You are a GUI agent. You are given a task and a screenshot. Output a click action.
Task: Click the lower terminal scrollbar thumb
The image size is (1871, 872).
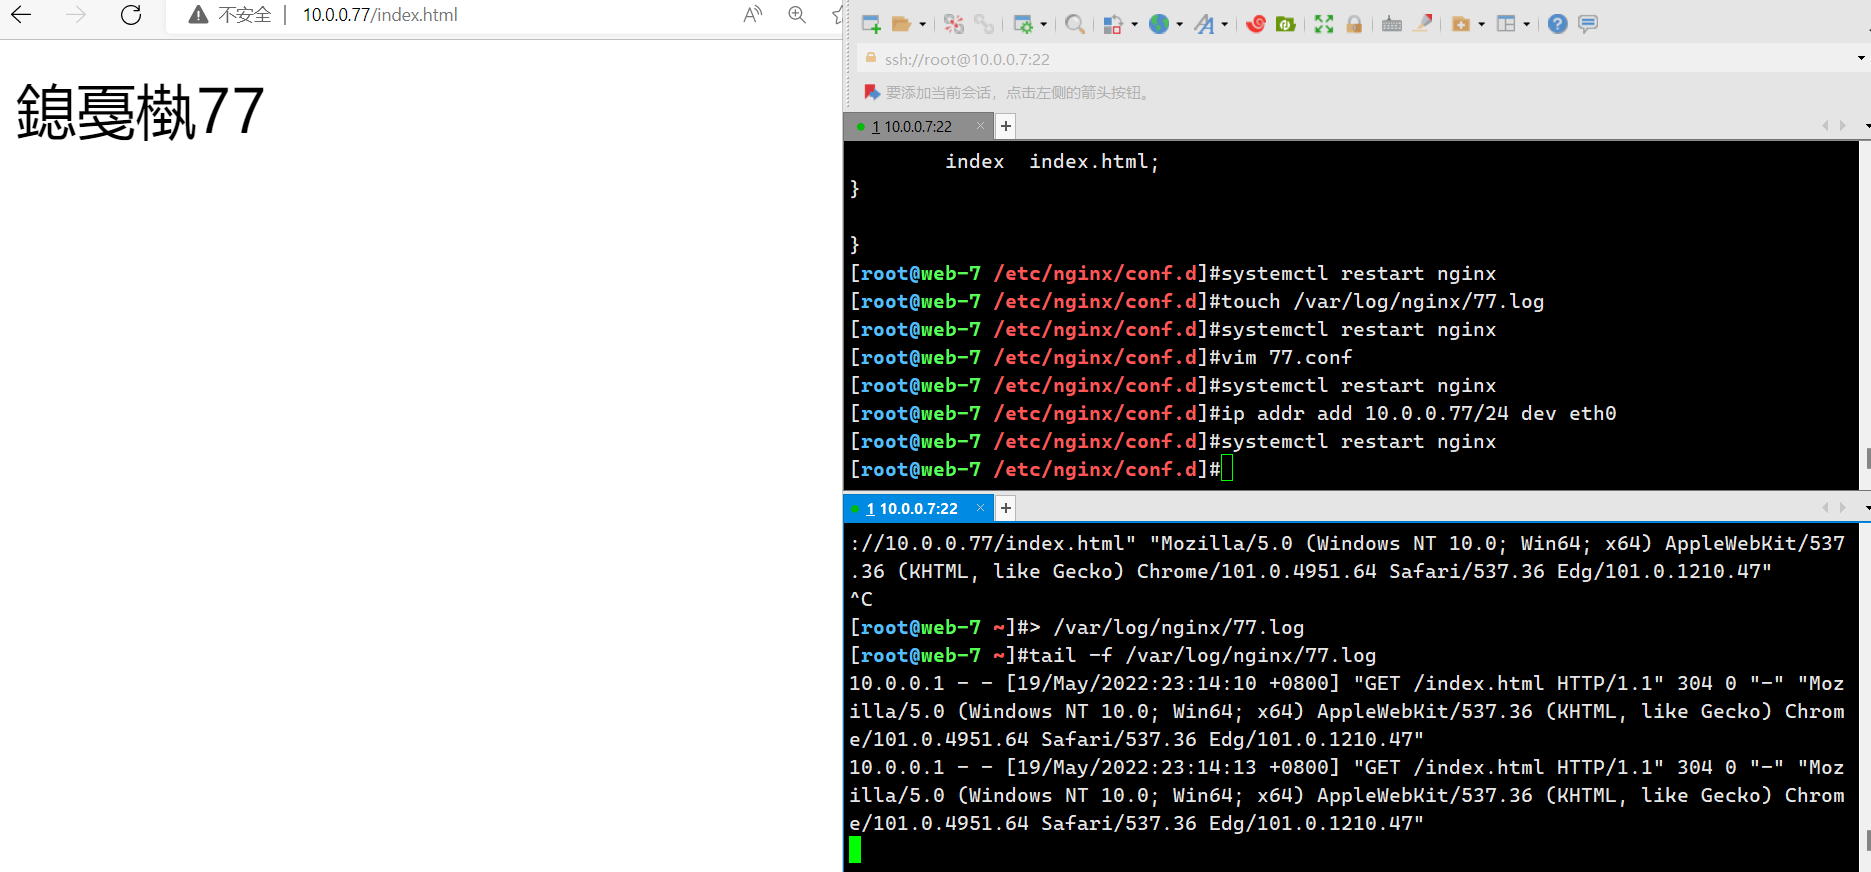(1867, 840)
